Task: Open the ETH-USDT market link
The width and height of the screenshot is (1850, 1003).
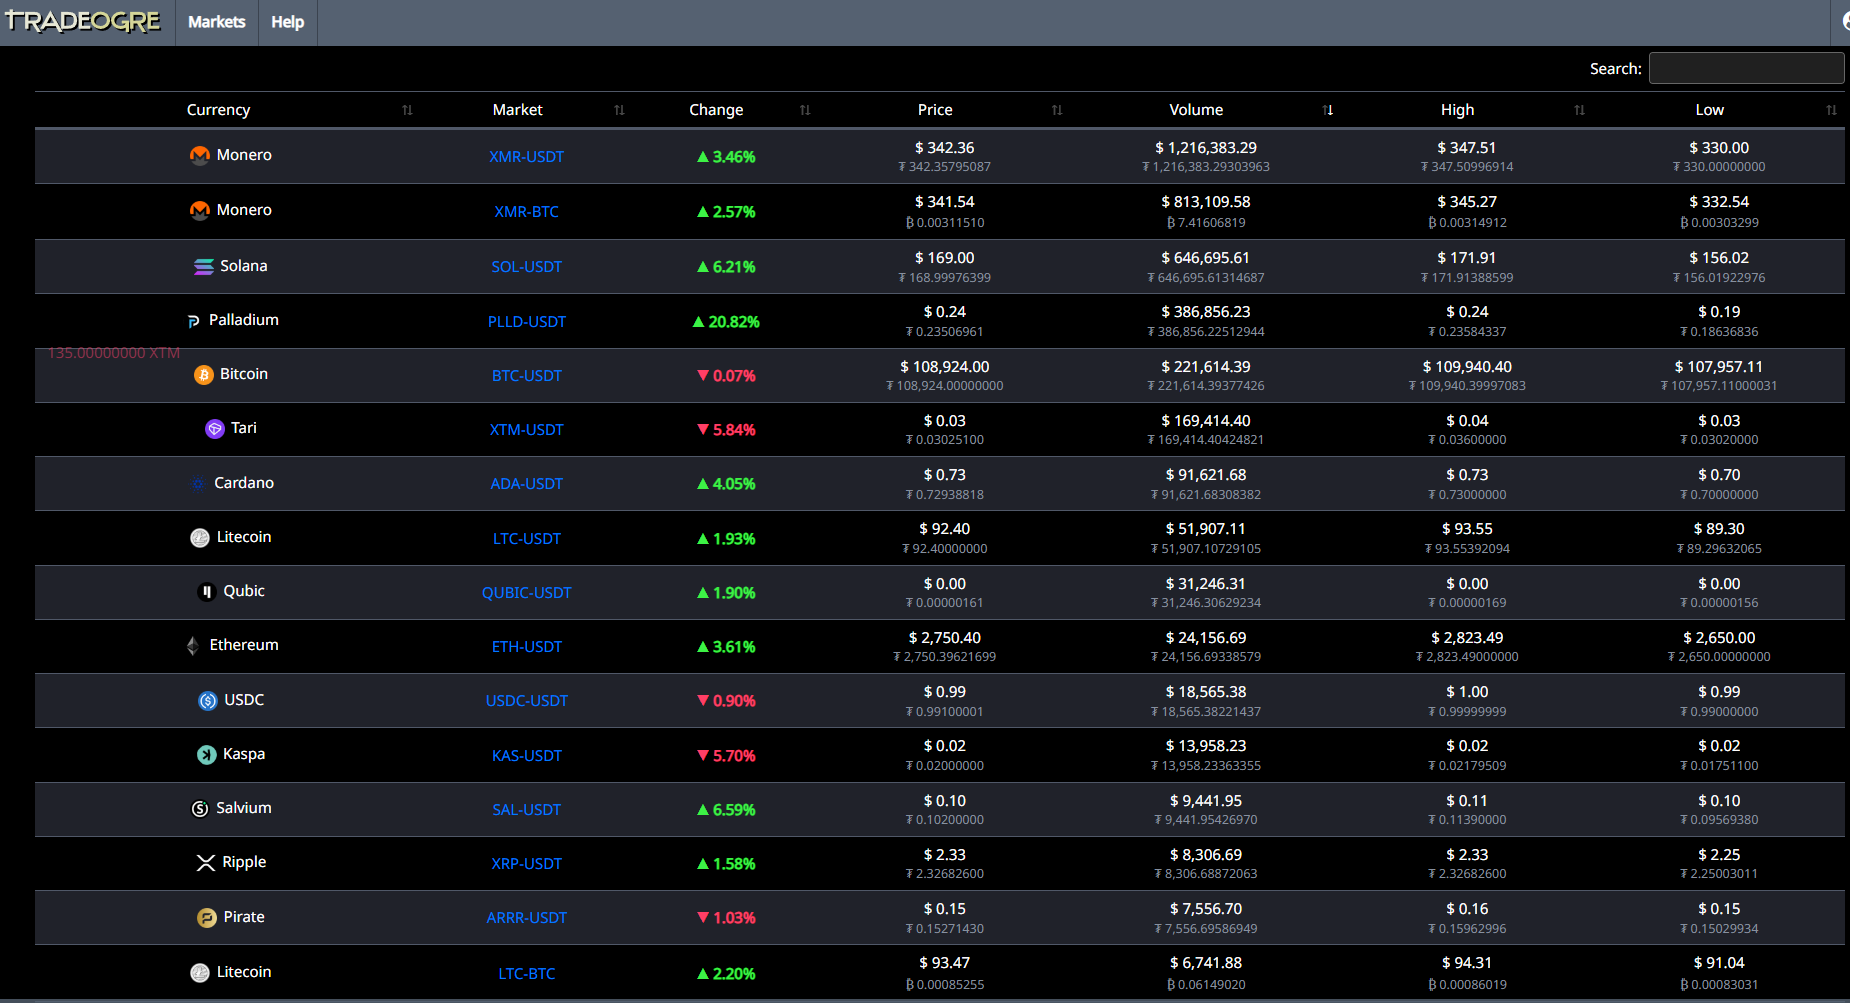Action: pos(527,647)
